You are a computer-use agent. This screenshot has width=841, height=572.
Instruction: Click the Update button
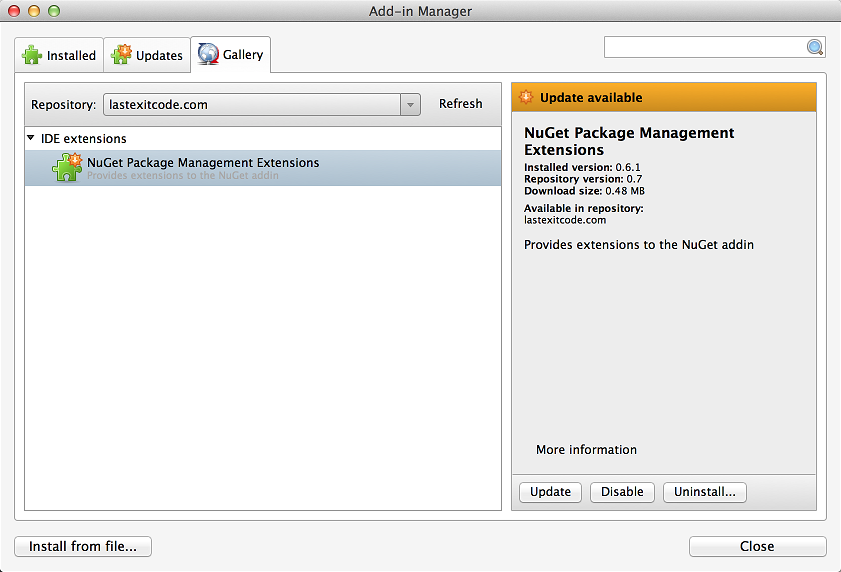[550, 492]
